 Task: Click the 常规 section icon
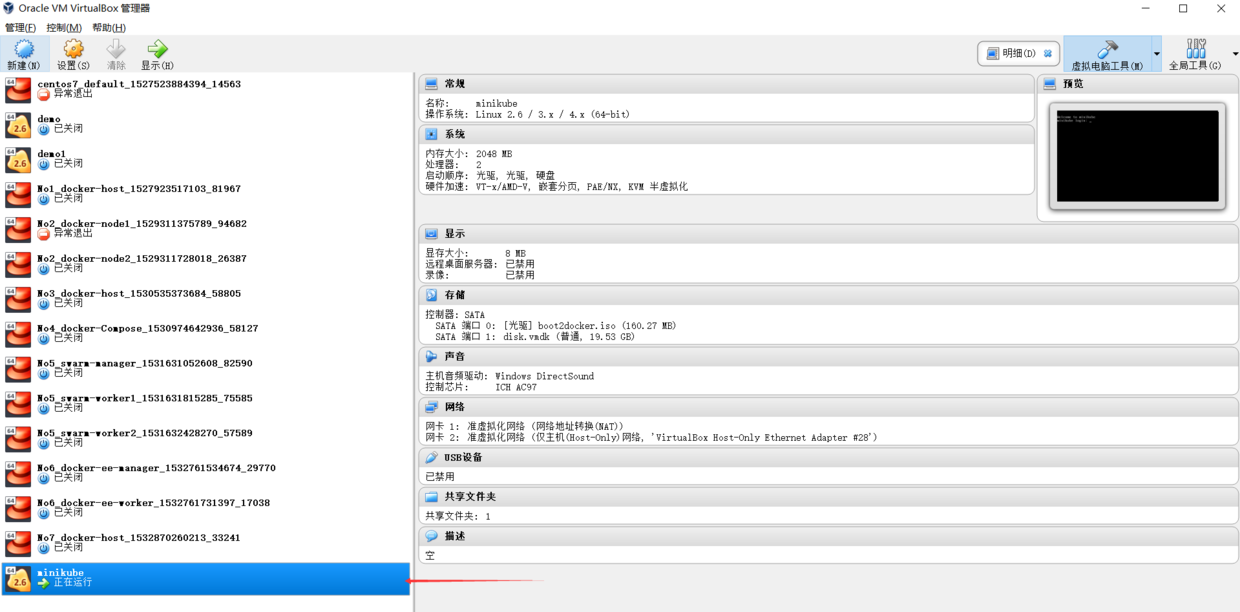coord(431,84)
